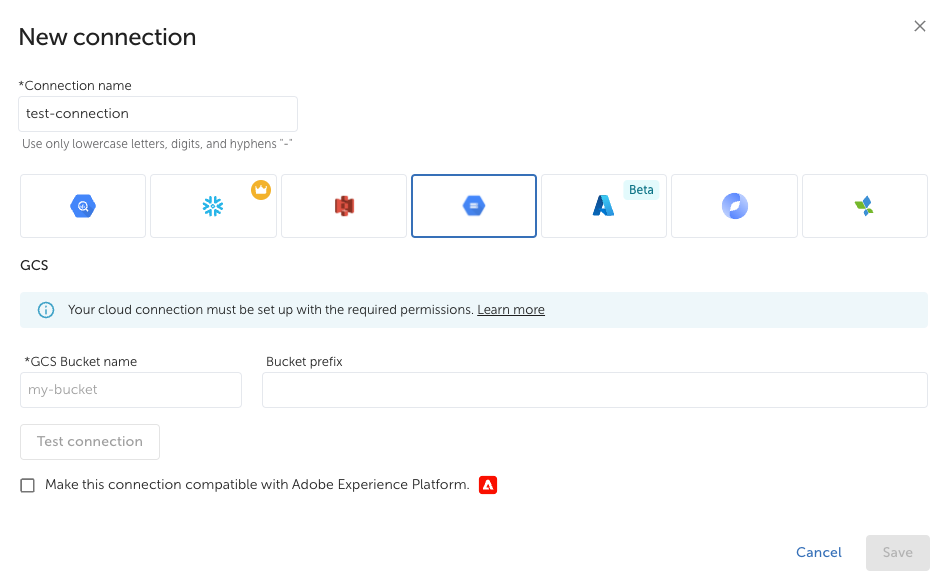944x587 pixels.
Task: Click the red Adobe logo icon
Action: [x=488, y=485]
